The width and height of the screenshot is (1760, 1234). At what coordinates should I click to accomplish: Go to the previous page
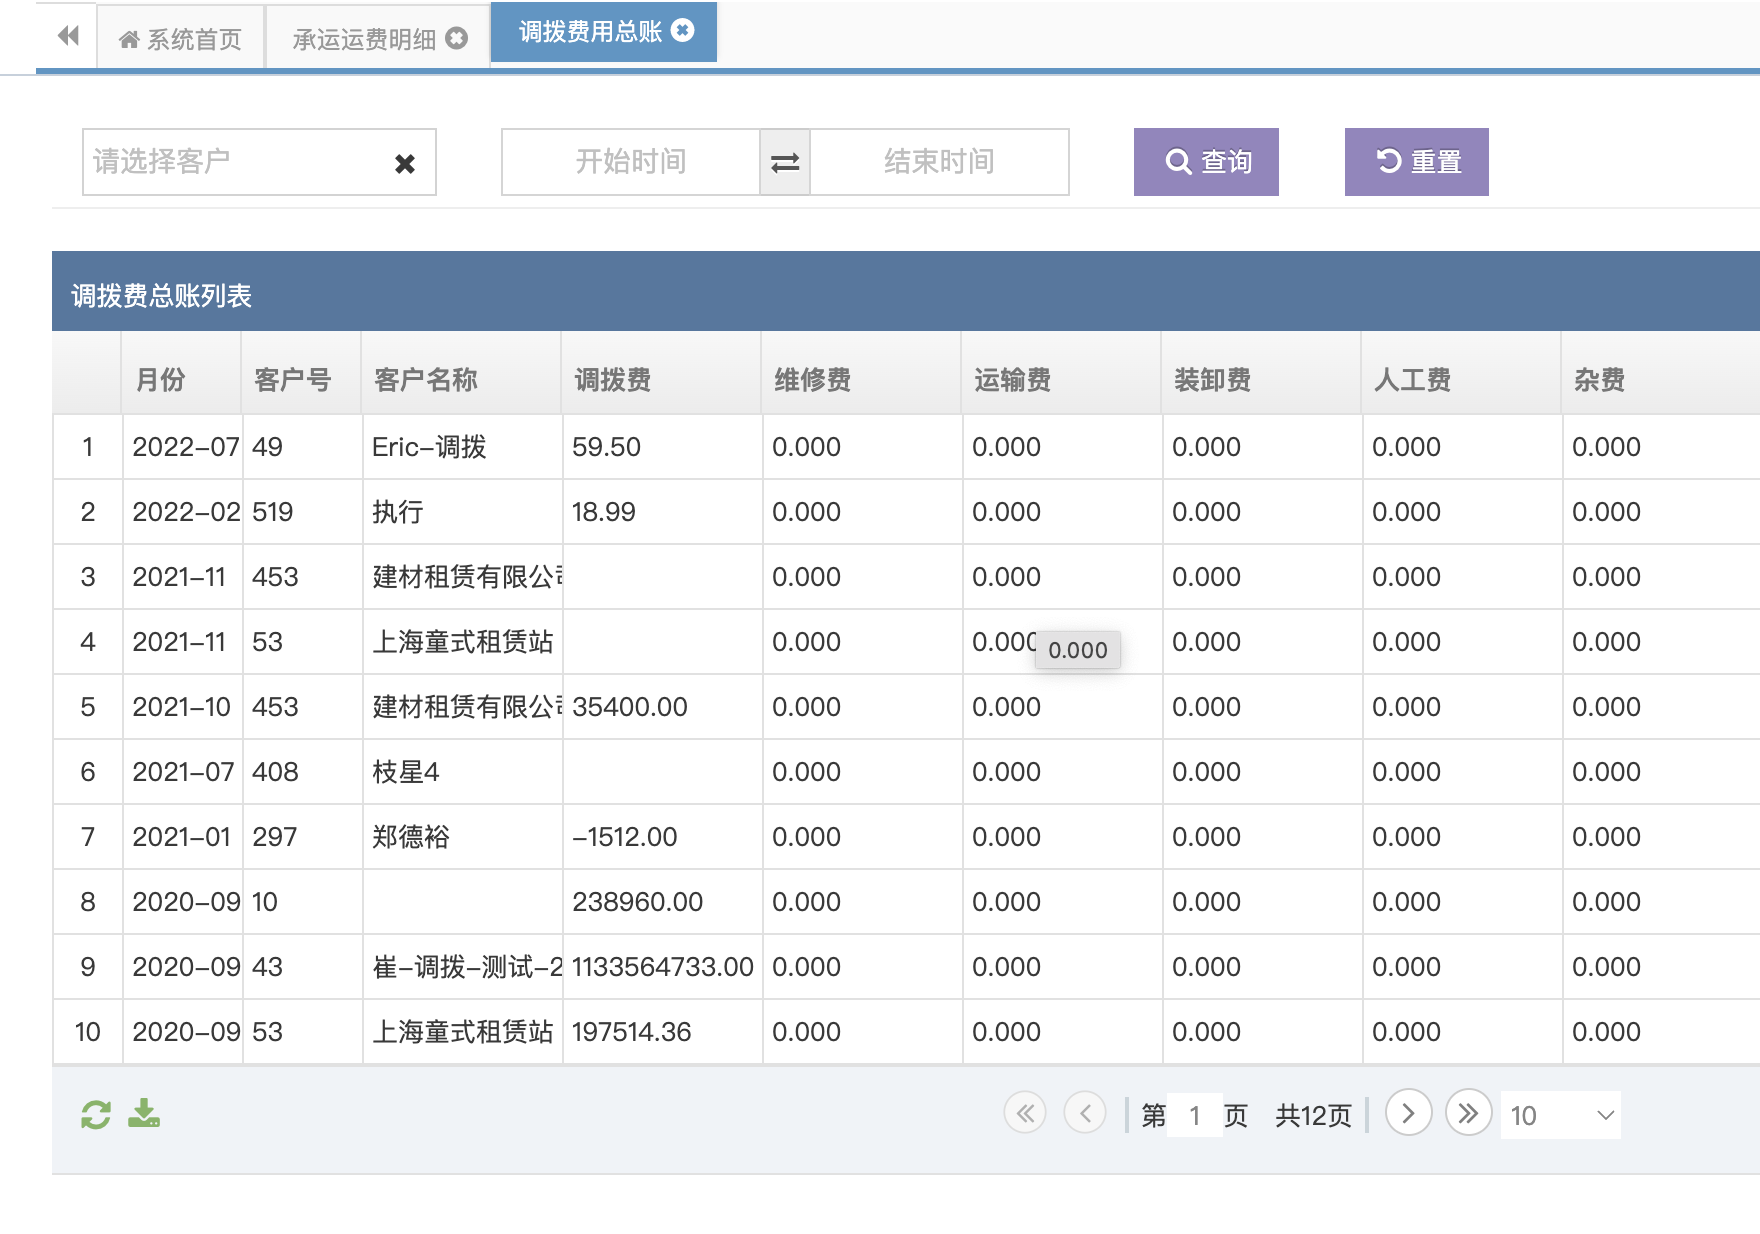click(x=1085, y=1113)
